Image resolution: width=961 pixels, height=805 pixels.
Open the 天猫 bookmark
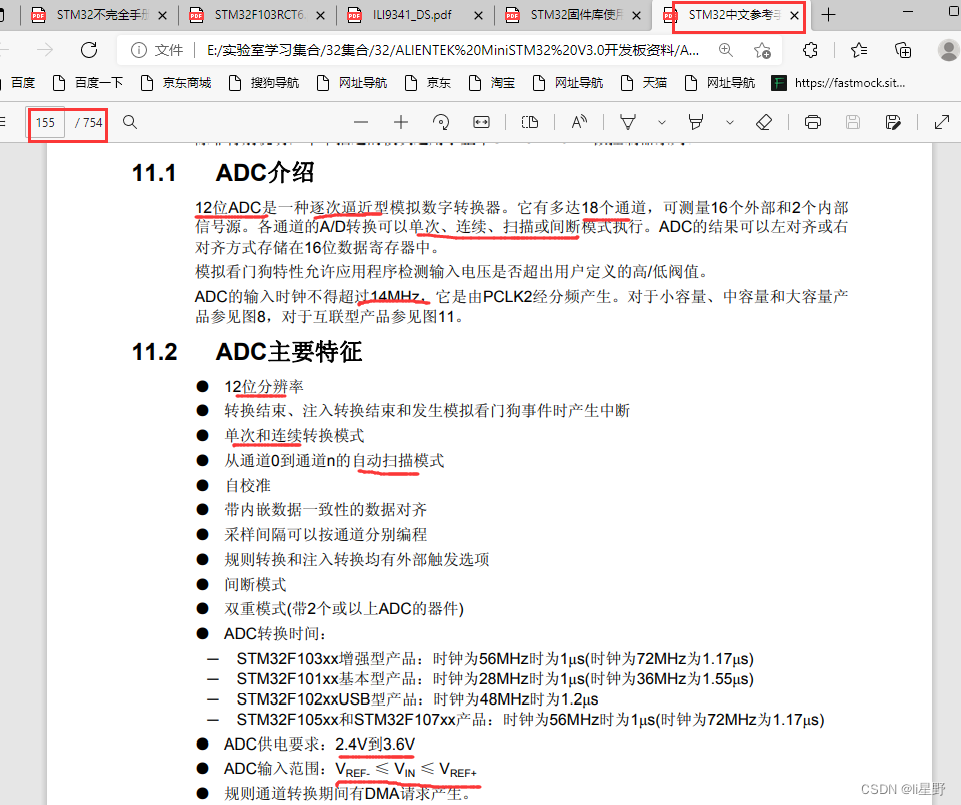tap(644, 83)
